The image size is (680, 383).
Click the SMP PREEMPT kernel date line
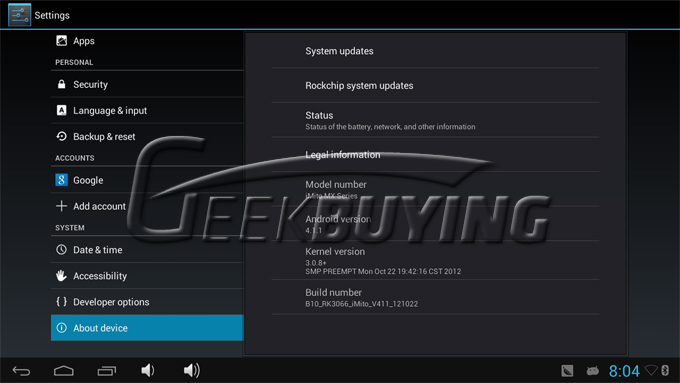383,272
